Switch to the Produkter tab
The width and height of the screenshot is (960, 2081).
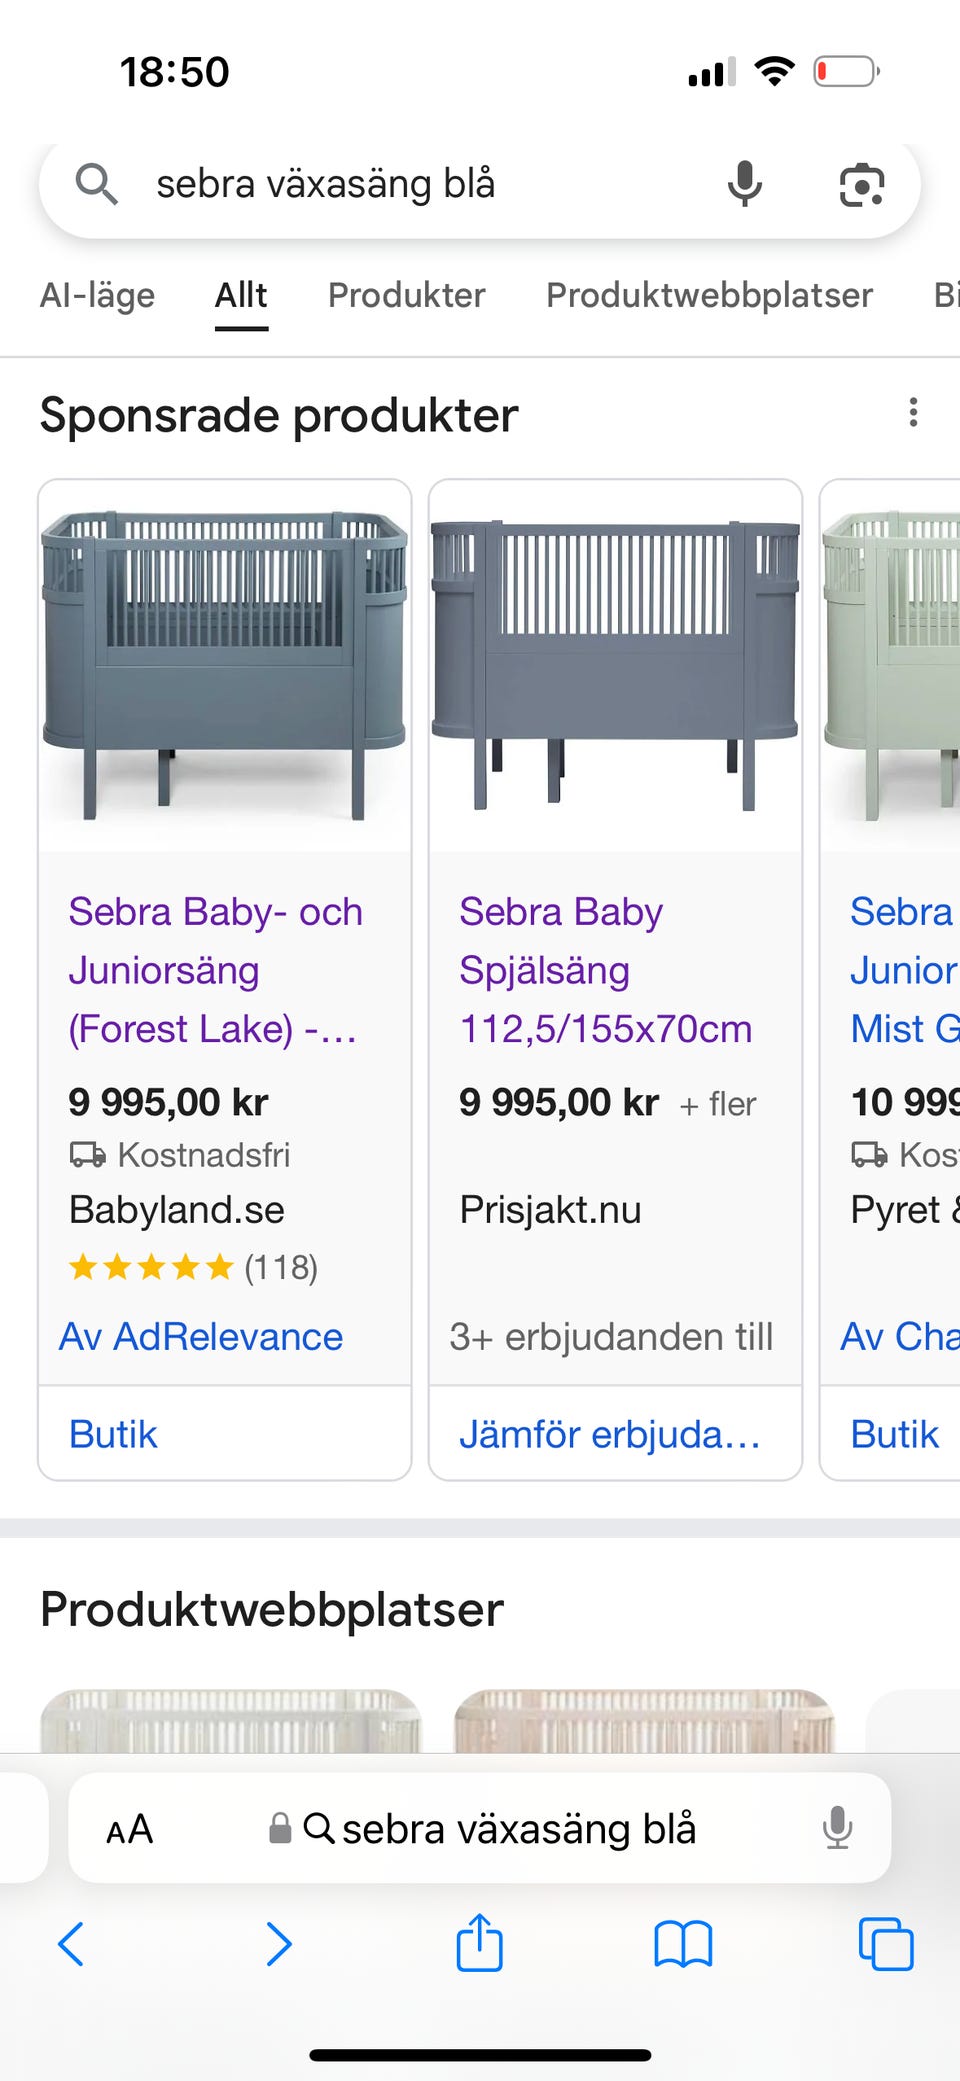(x=406, y=296)
